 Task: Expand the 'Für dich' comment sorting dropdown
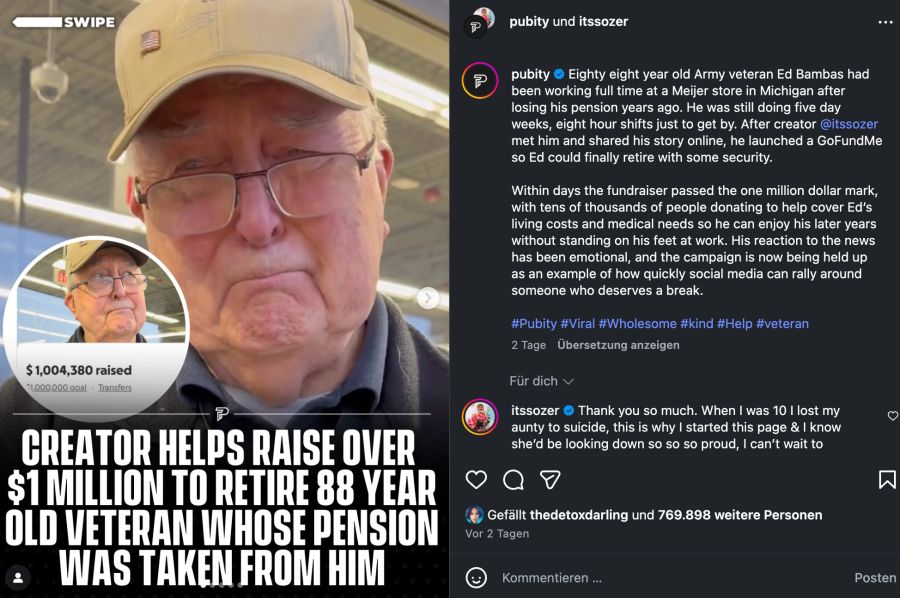[541, 381]
